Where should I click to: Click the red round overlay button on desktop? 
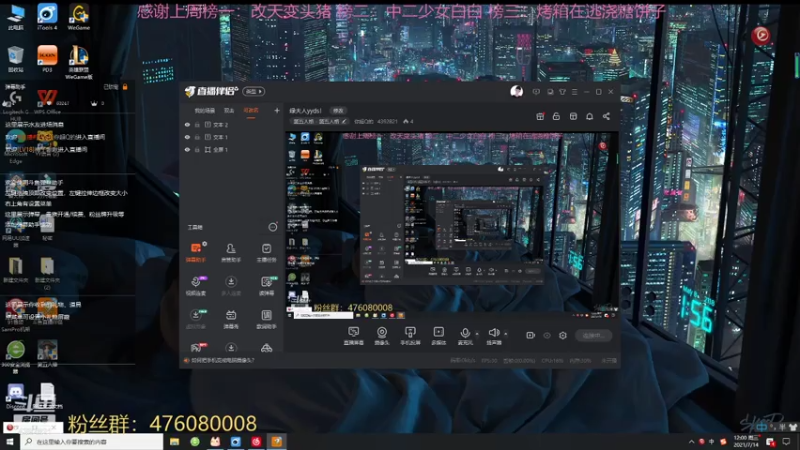click(761, 35)
